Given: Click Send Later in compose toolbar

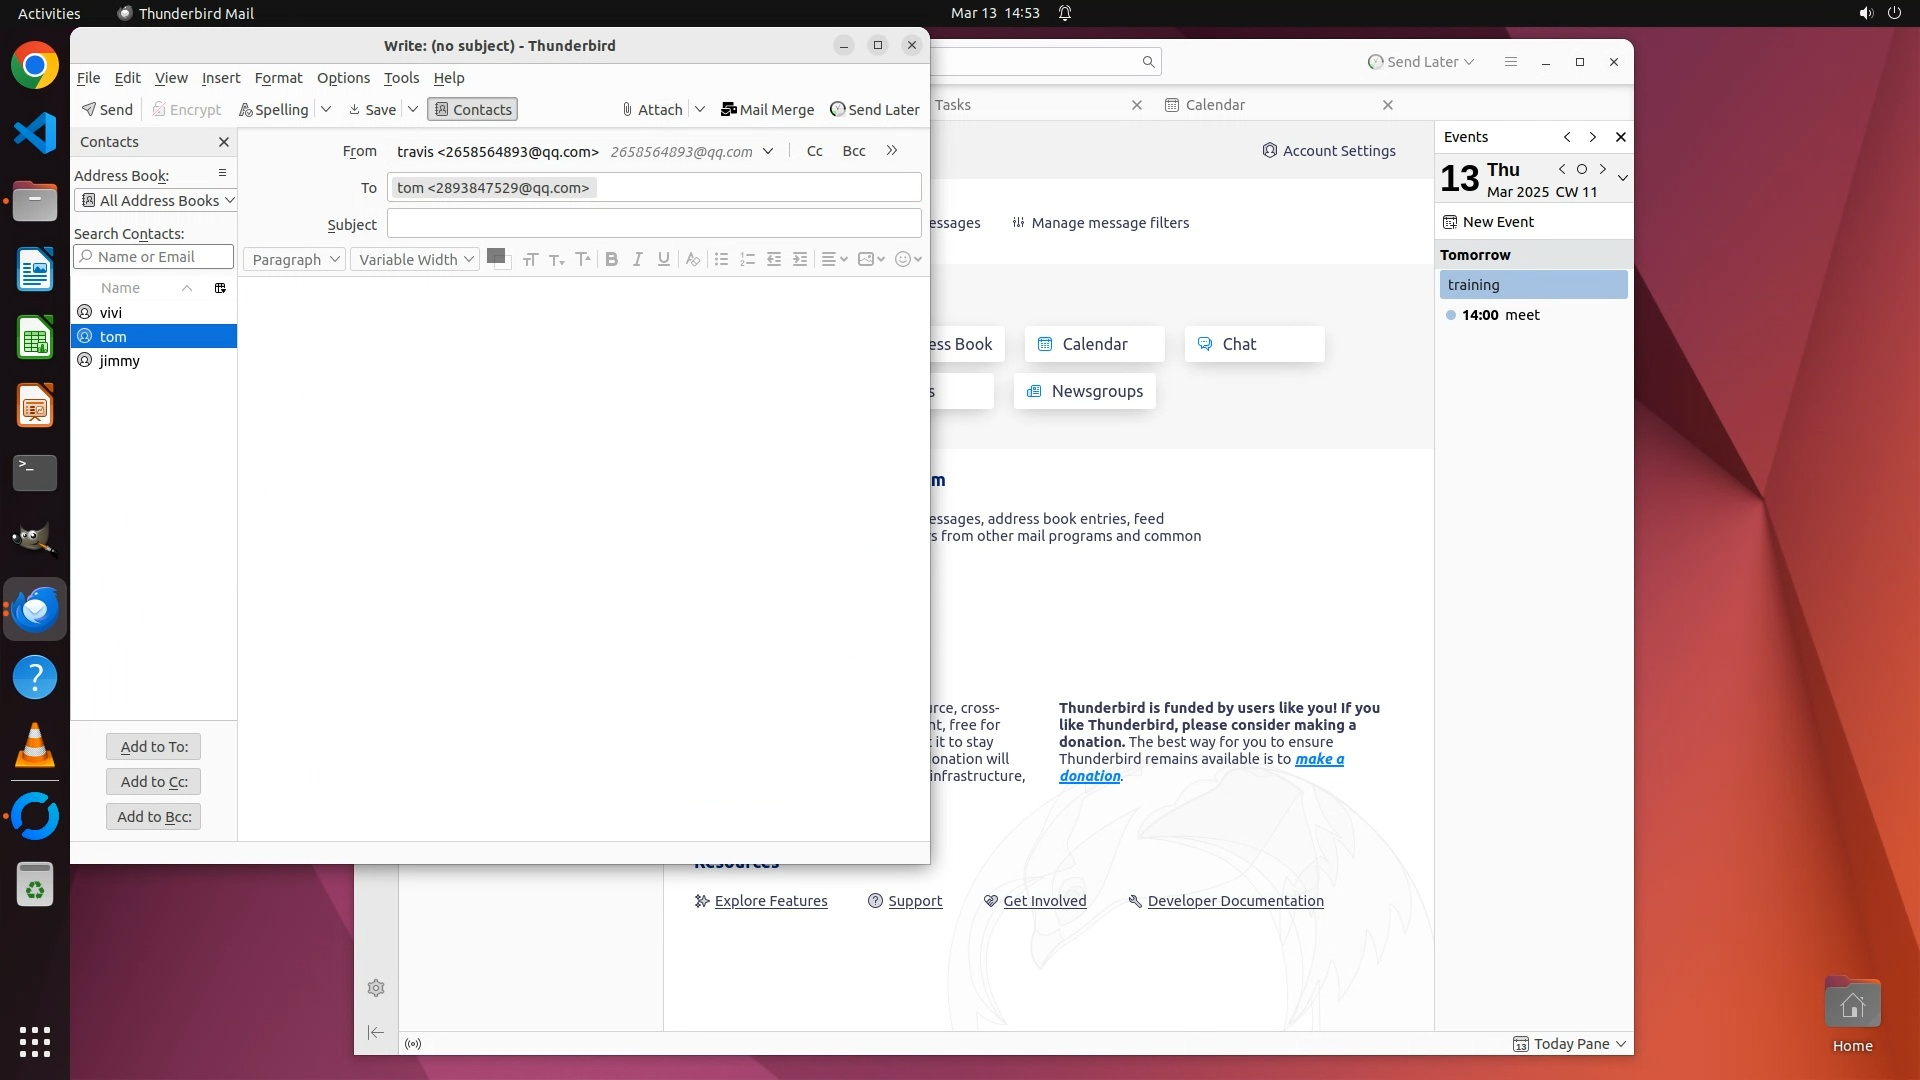Looking at the screenshot, I should (875, 110).
